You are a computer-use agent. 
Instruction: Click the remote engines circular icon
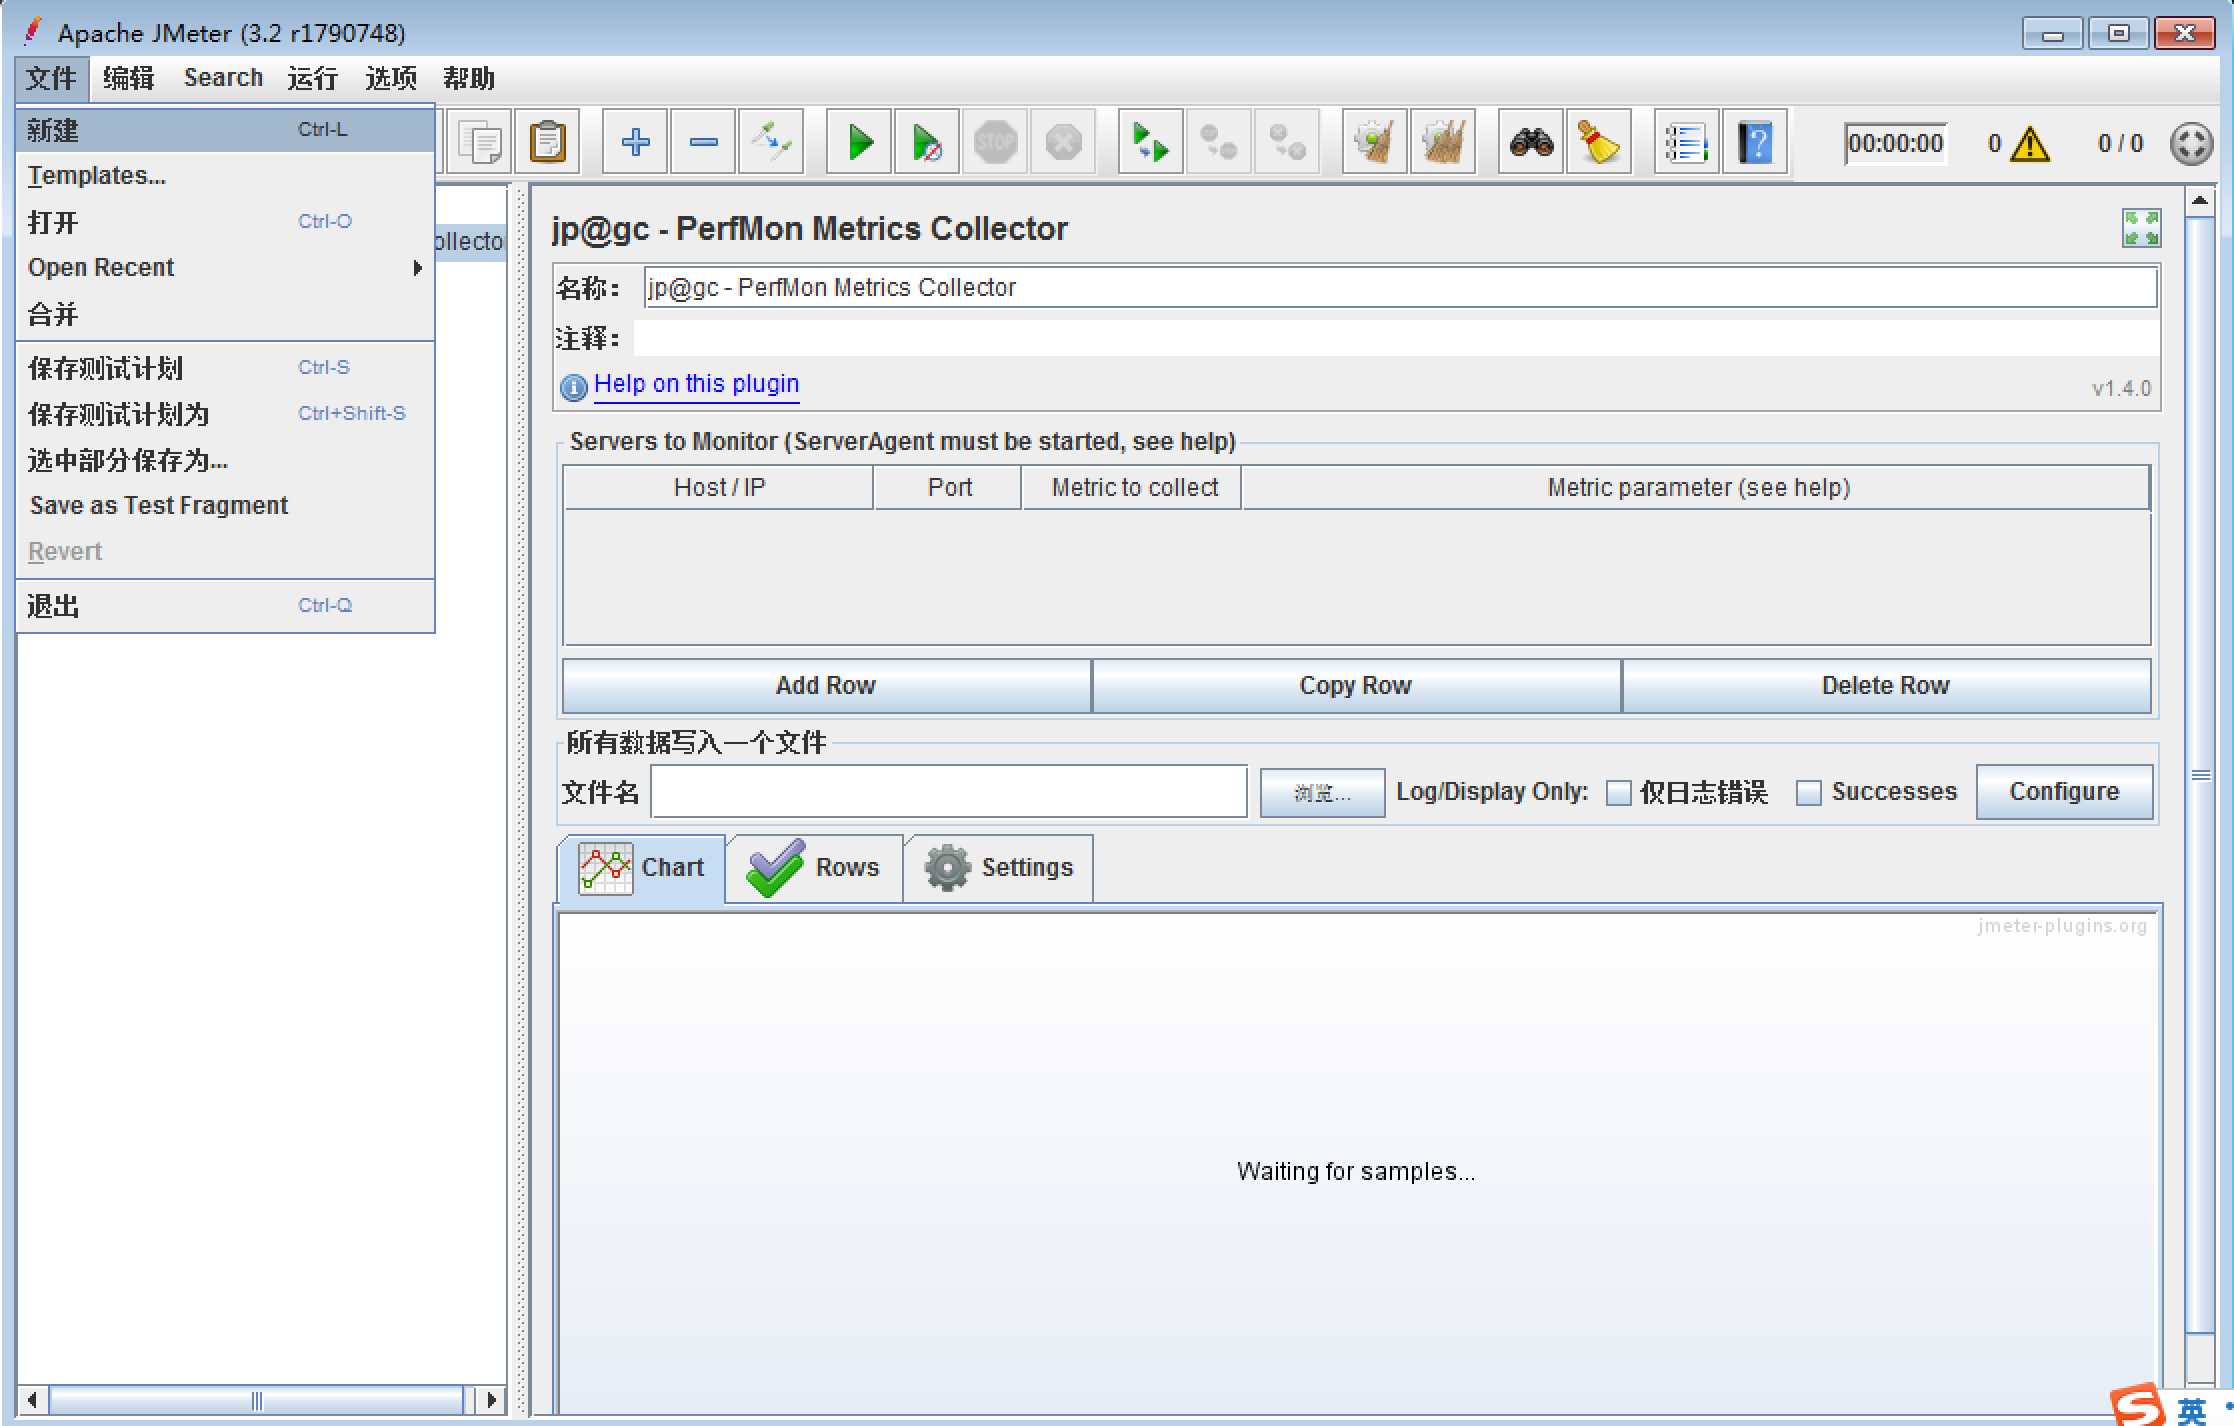click(2190, 144)
